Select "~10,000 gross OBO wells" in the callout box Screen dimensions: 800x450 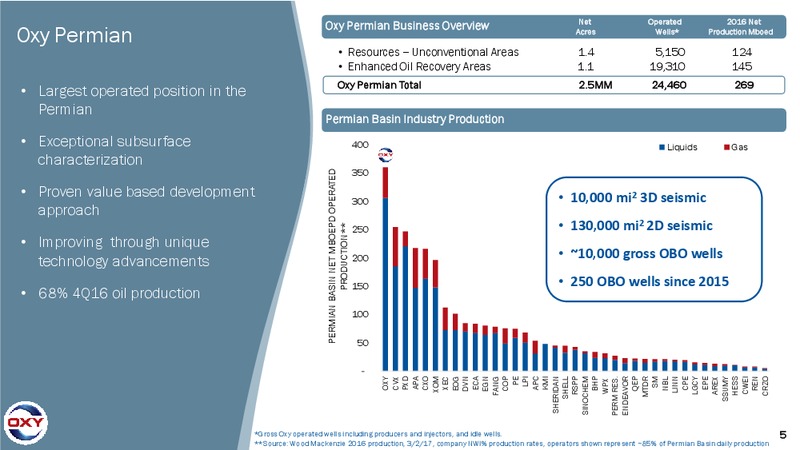[646, 254]
